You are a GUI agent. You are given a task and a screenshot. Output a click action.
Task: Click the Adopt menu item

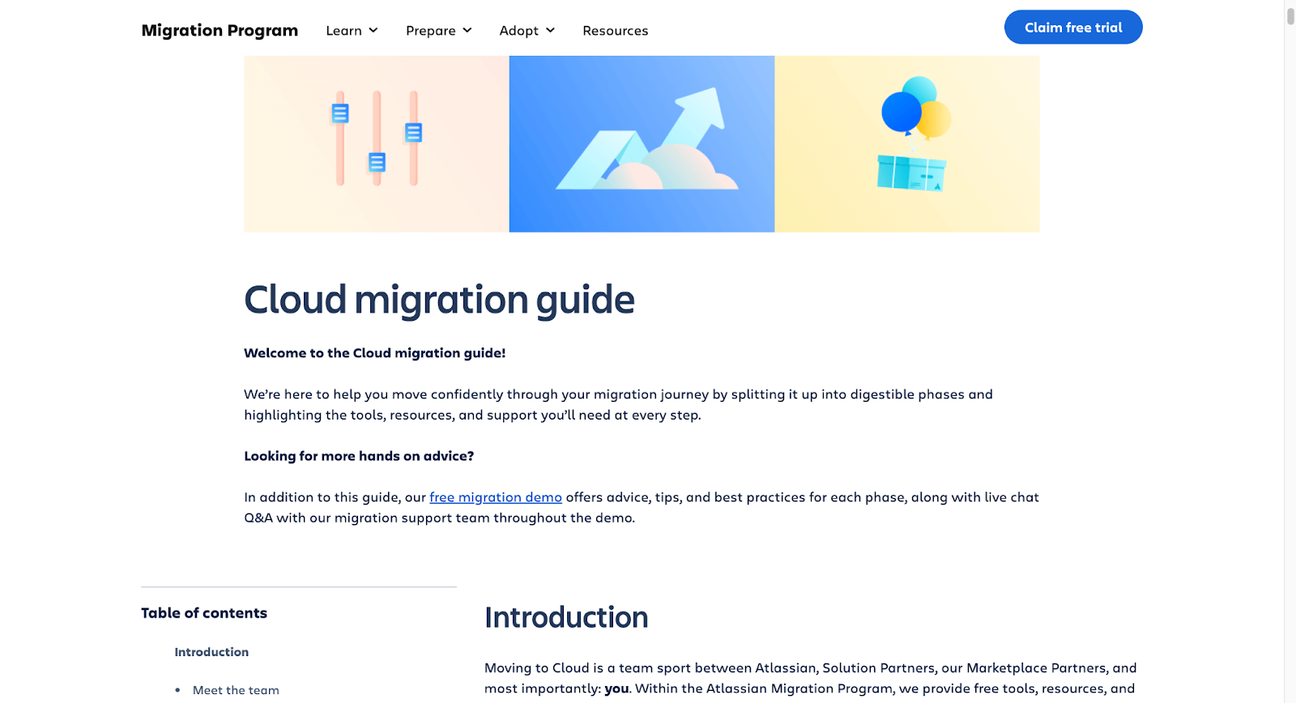point(518,30)
